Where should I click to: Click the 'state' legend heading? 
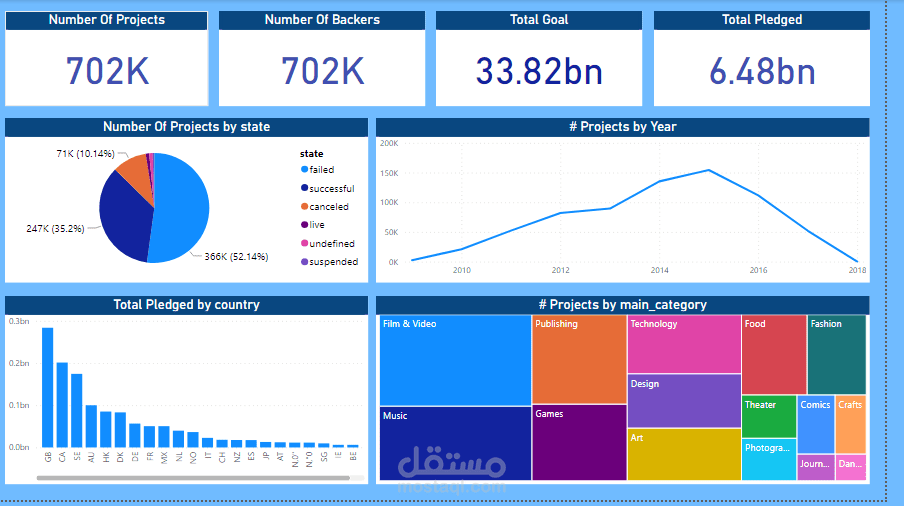(311, 154)
